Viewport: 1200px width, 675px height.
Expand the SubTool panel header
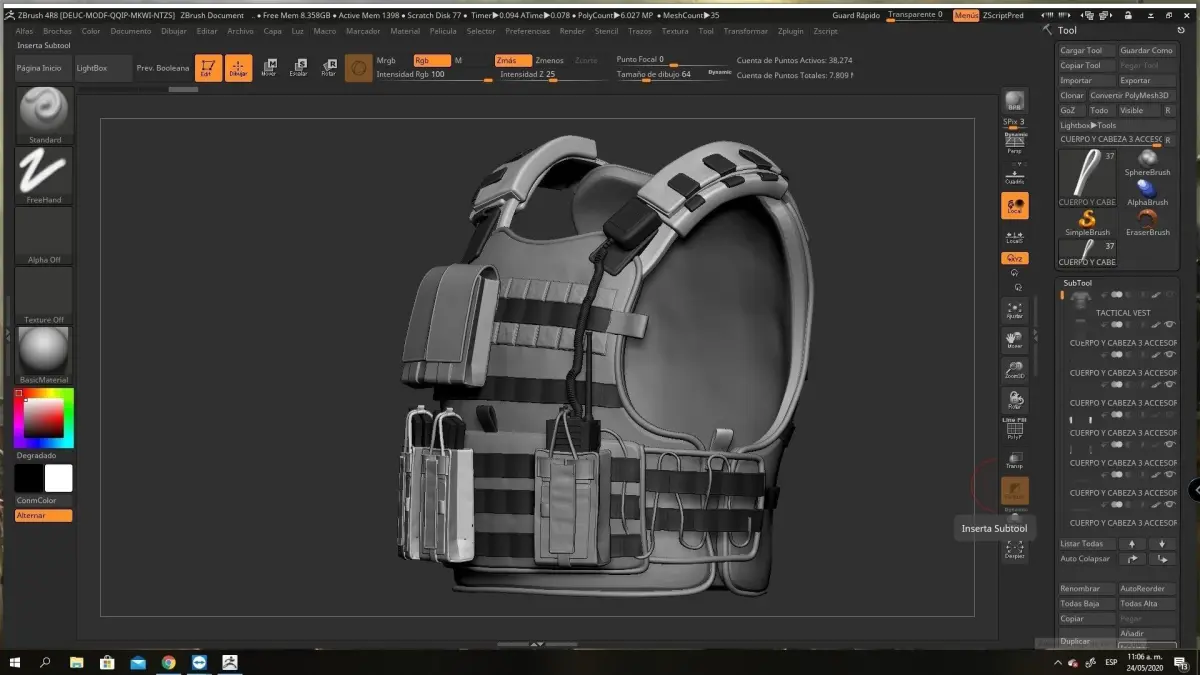tap(1078, 283)
